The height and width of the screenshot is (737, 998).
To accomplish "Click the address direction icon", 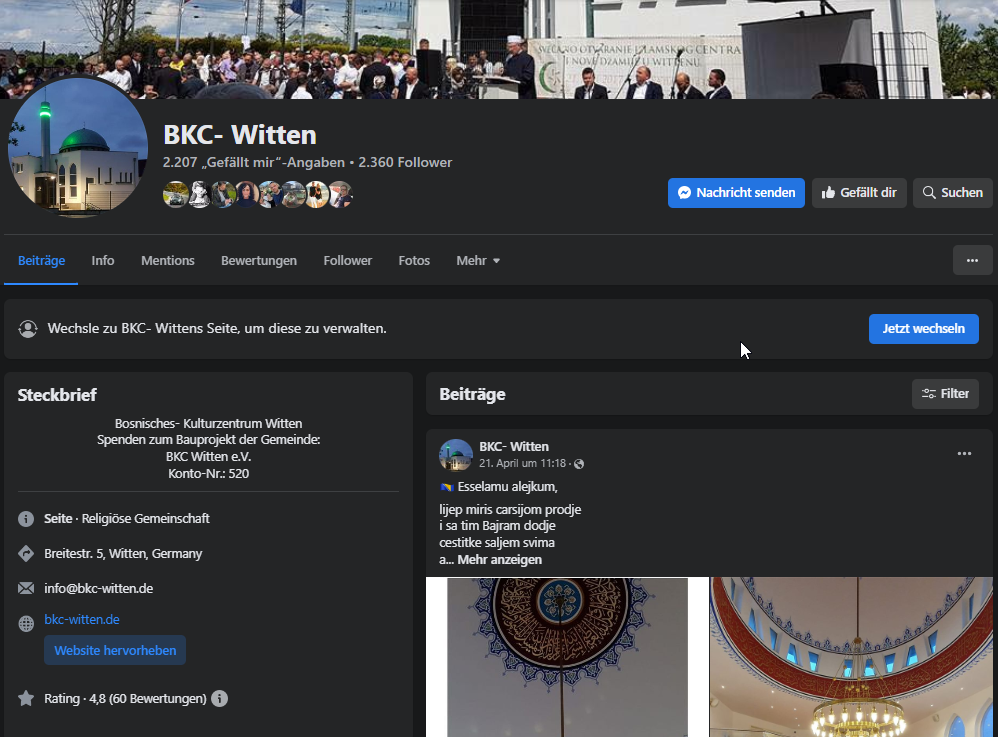I will [26, 554].
